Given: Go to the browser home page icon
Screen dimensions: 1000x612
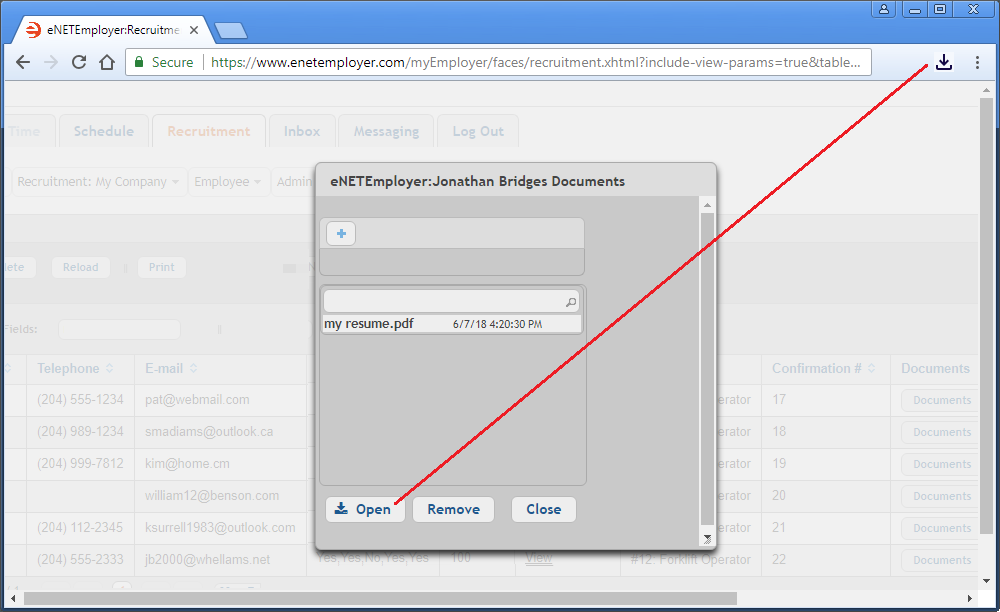Looking at the screenshot, I should click(107, 63).
